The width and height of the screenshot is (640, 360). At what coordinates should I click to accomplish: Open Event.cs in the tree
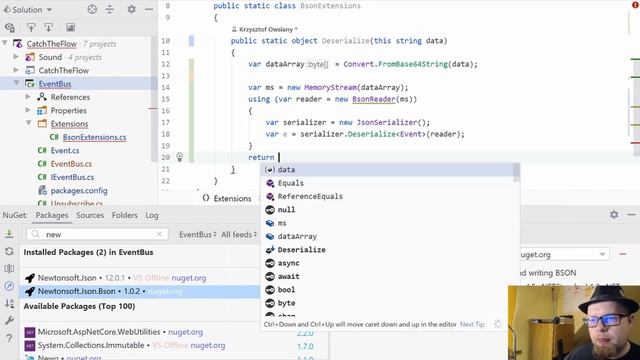(x=65, y=151)
